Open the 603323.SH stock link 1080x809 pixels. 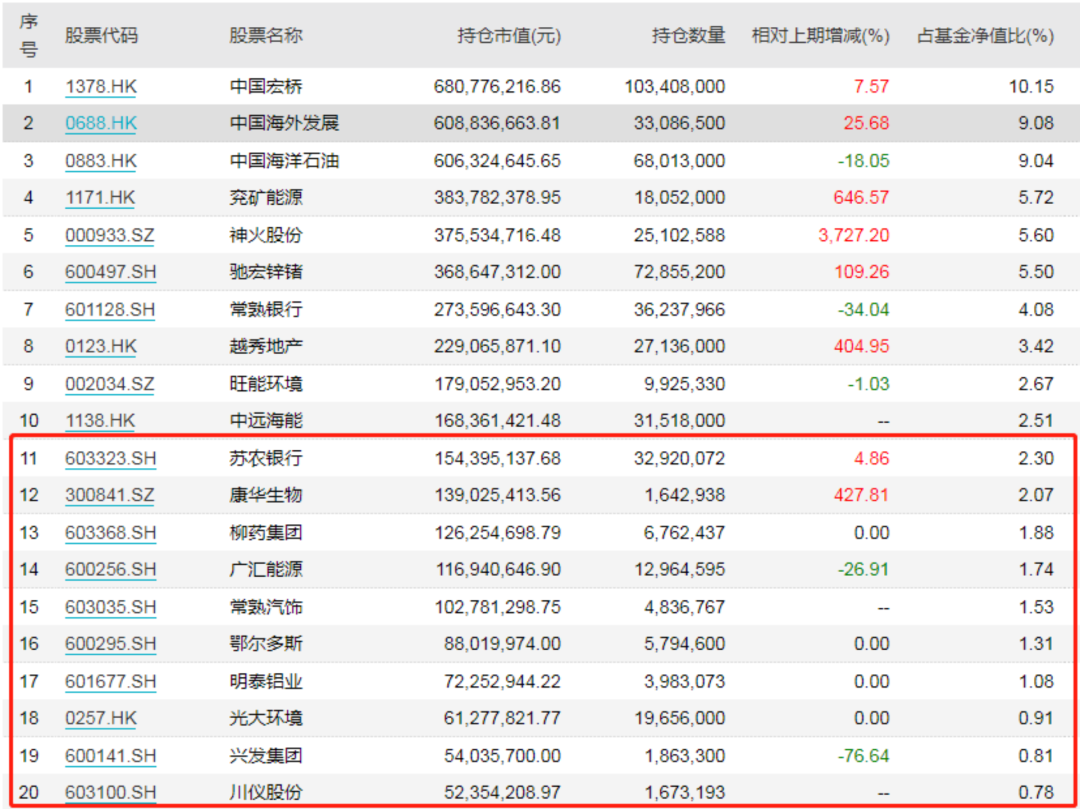(110, 459)
